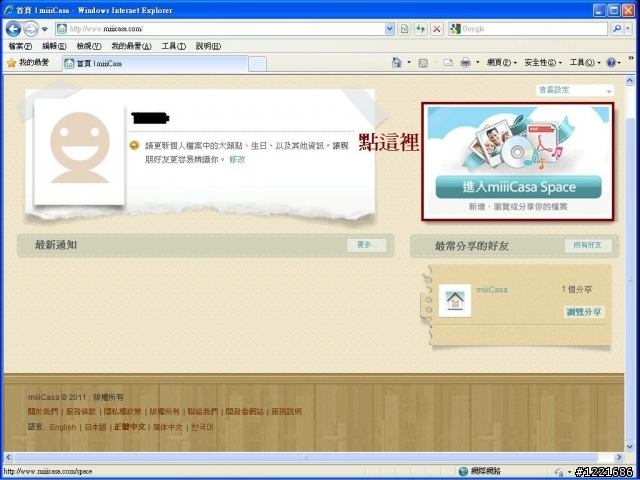The image size is (640, 480).
Task: Open the 安全性(S) command bar dropdown
Action: pos(543,63)
